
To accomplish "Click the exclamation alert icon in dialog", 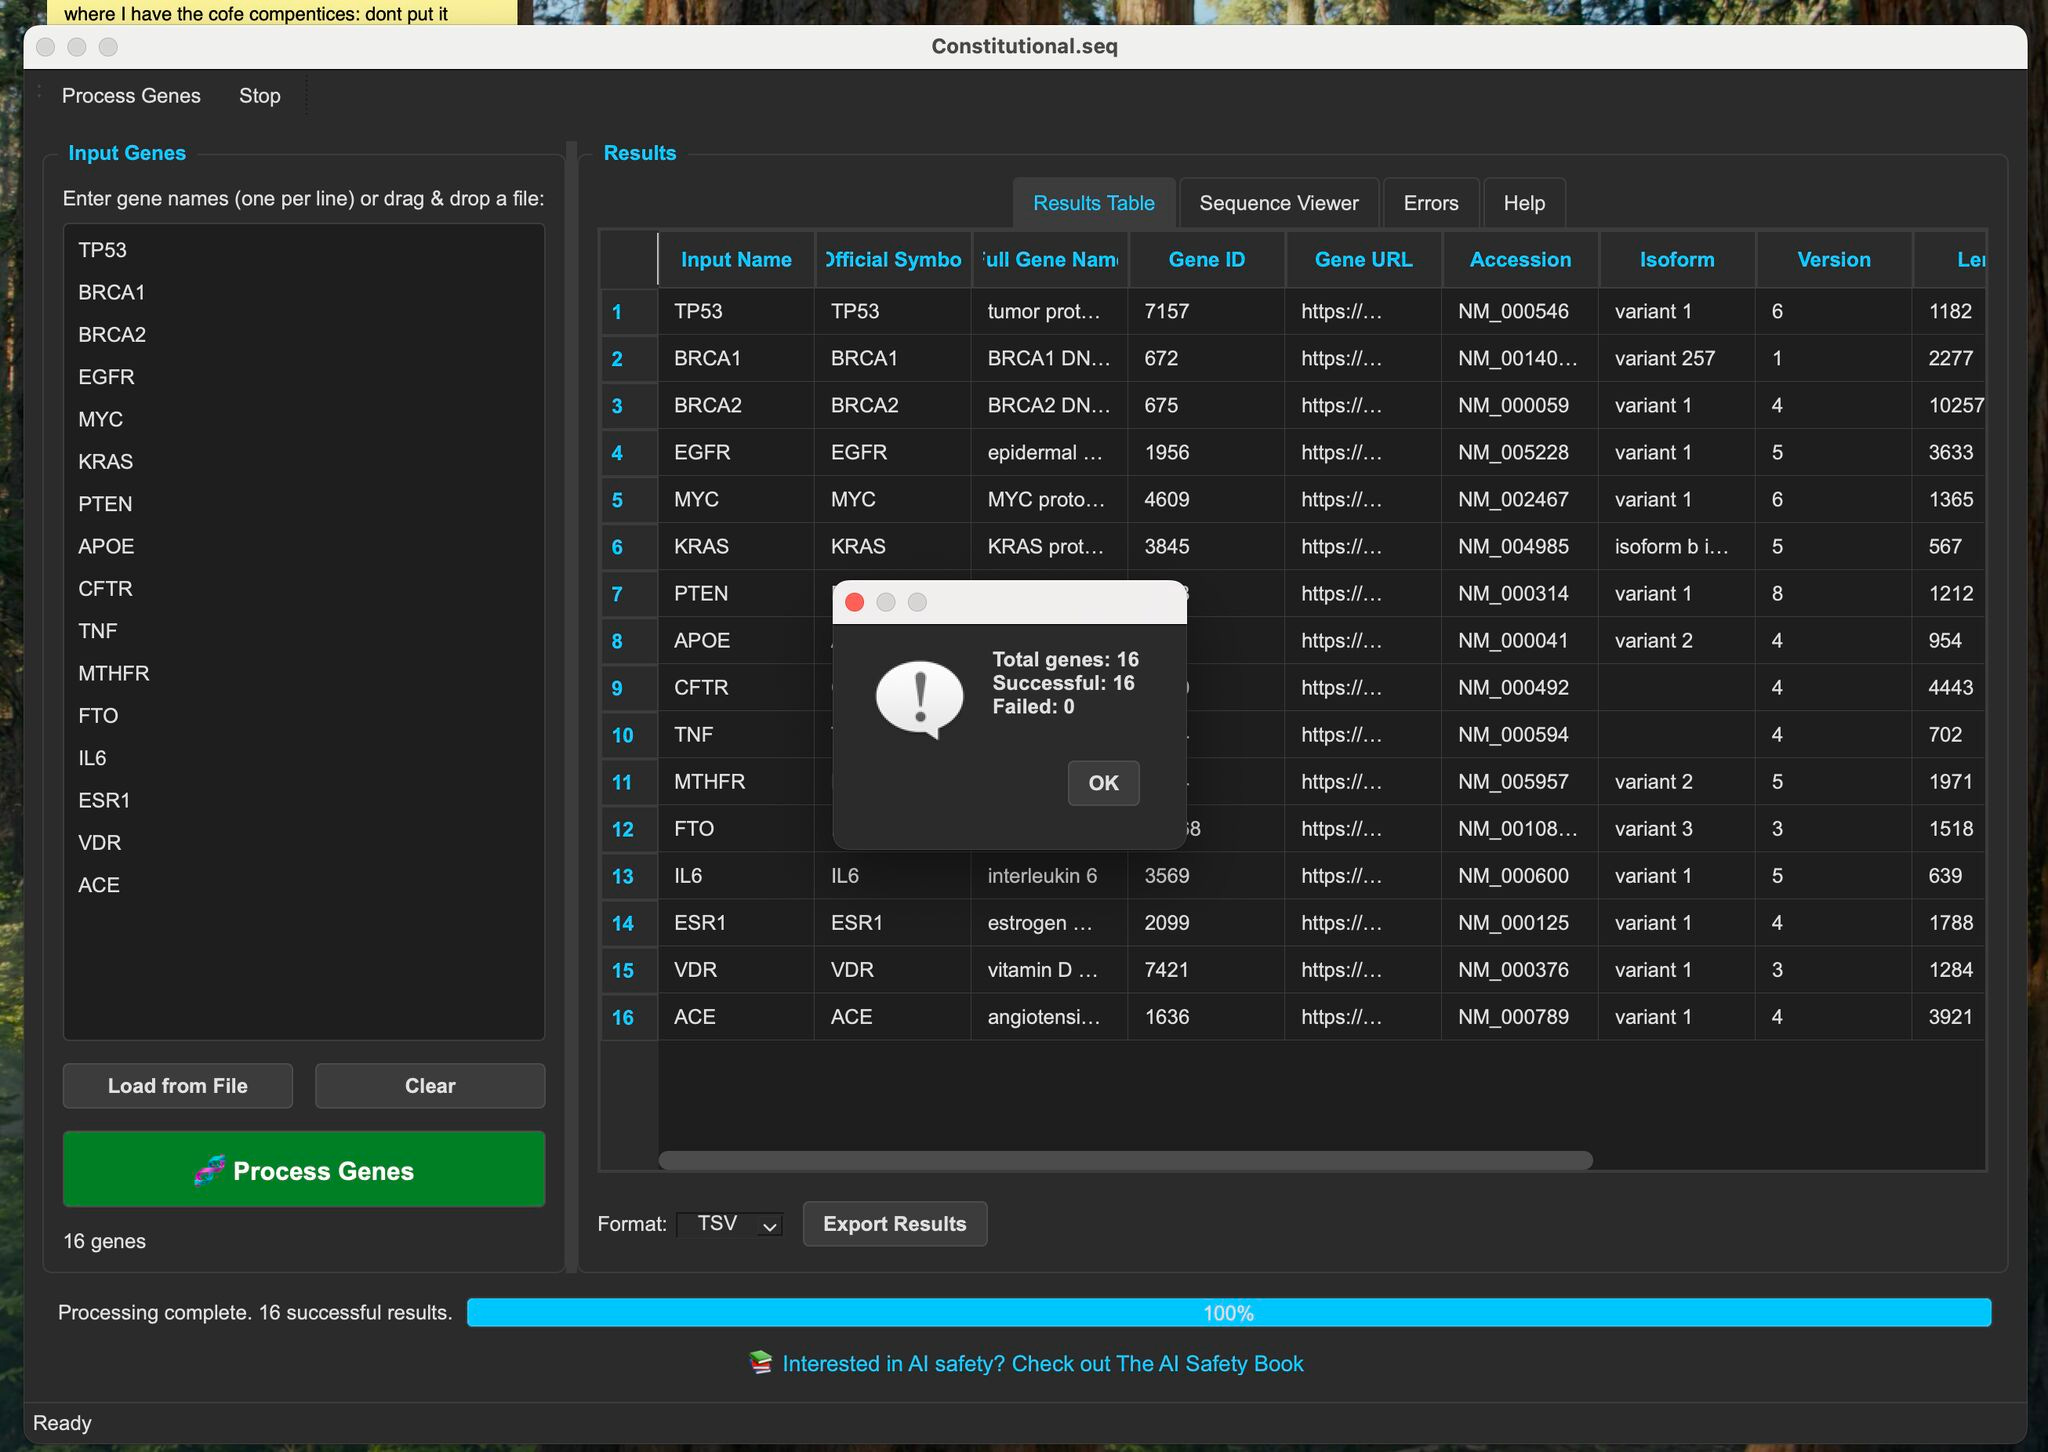I will 919,698.
